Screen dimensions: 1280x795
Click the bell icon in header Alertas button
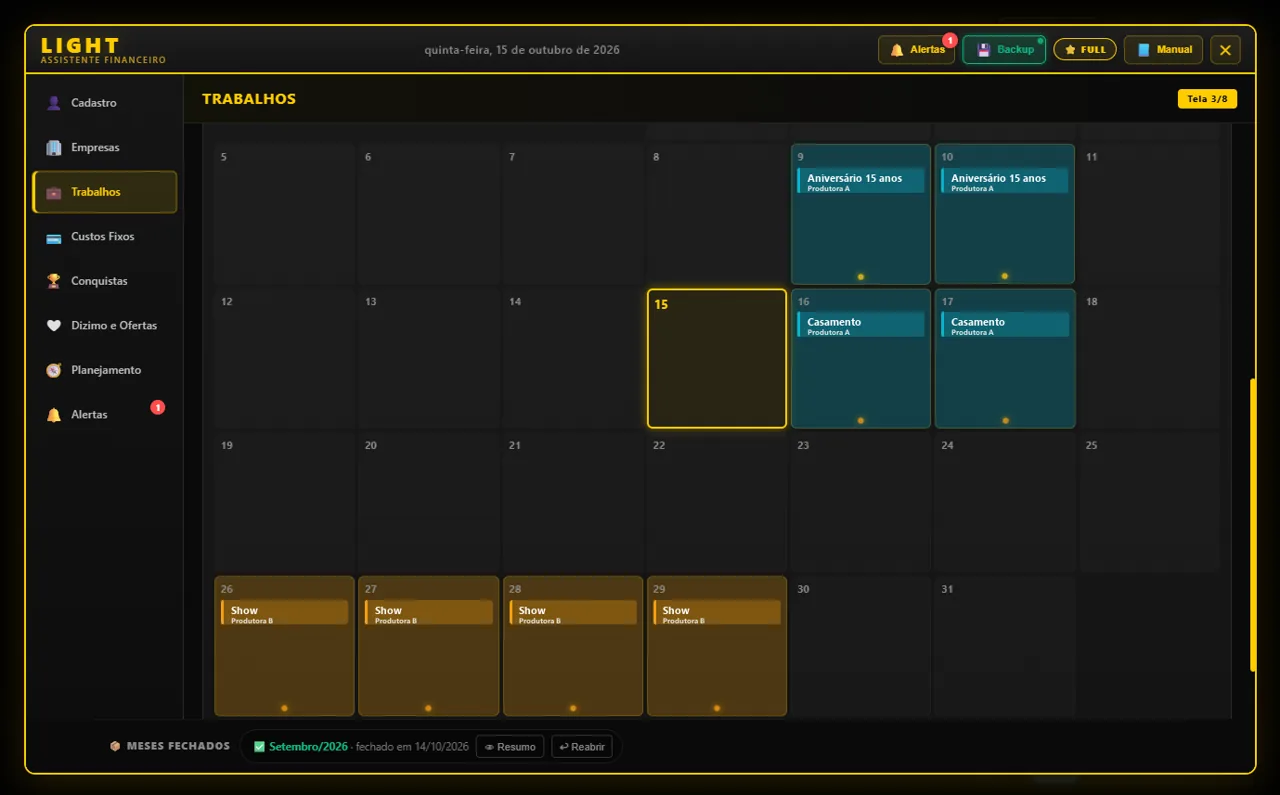(897, 50)
